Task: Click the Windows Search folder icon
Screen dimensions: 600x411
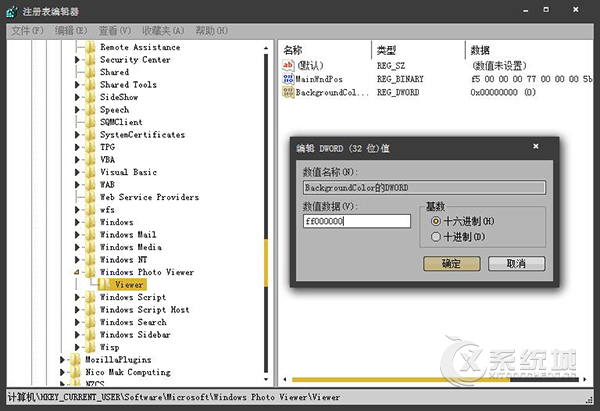Action: [90, 322]
